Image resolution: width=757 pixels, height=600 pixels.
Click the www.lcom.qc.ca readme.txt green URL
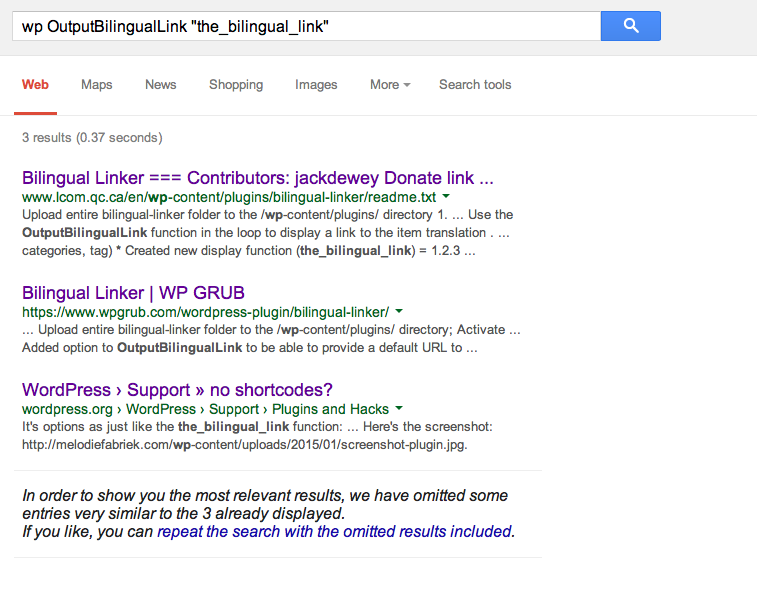pos(229,197)
